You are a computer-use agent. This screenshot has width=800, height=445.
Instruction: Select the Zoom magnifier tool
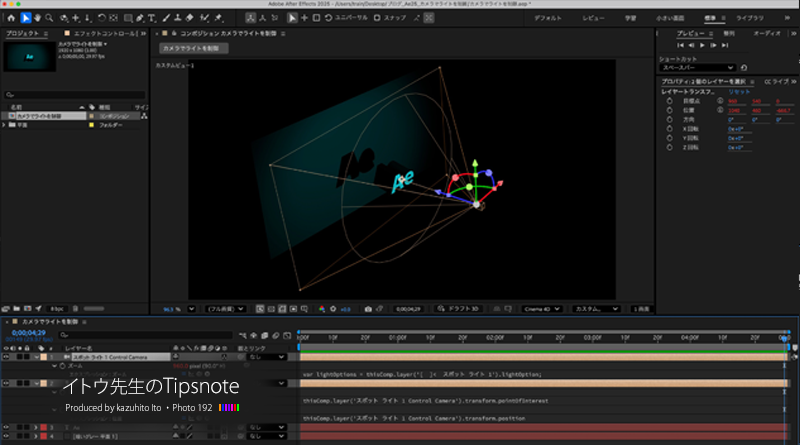coord(50,18)
